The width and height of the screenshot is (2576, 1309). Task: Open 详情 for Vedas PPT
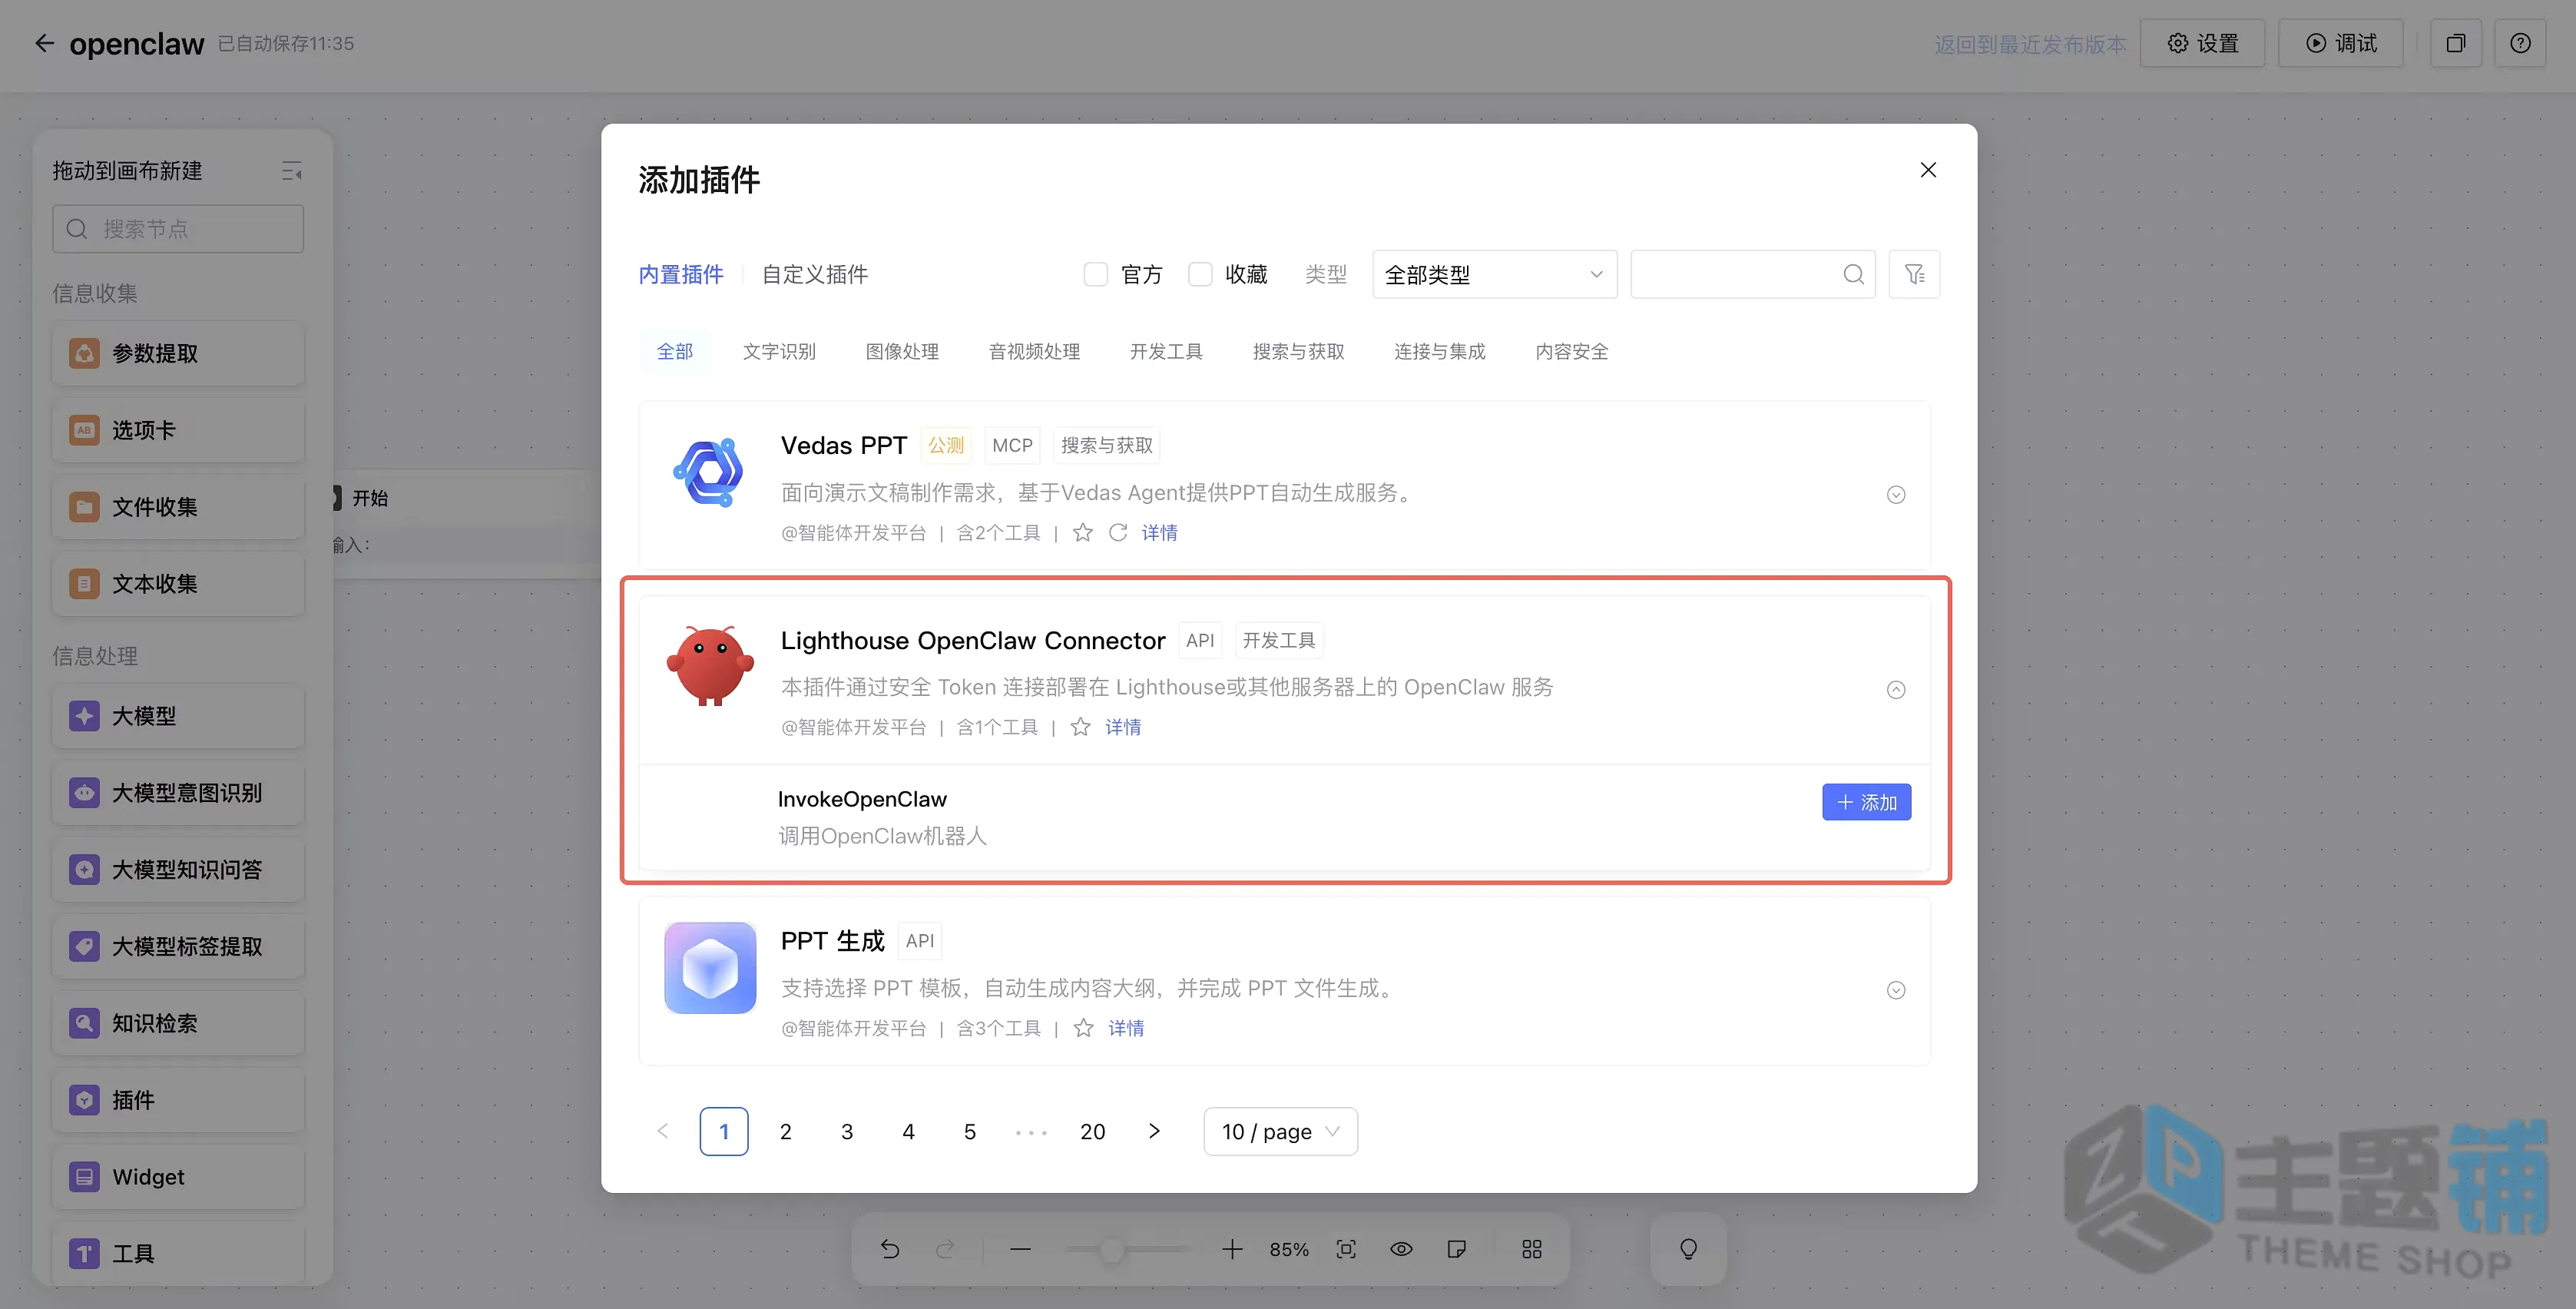(x=1159, y=532)
